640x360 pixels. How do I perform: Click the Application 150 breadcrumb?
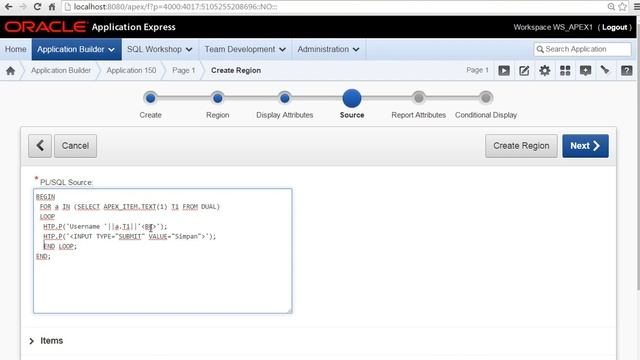131,71
